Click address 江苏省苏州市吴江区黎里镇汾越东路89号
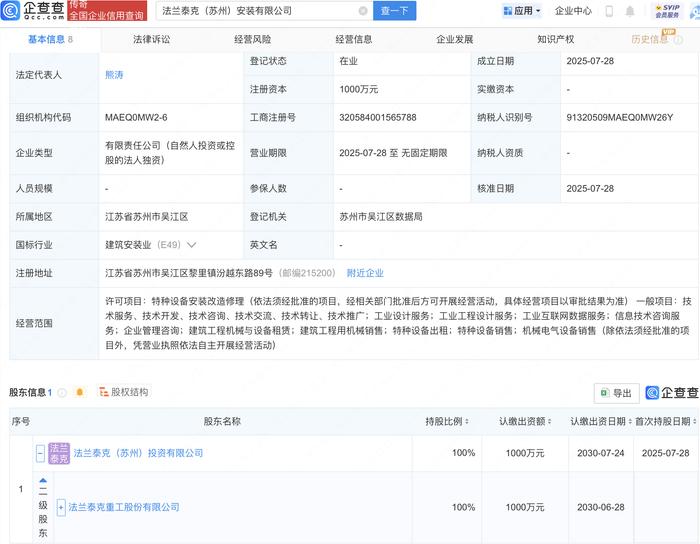This screenshot has height=544, width=700. (189, 273)
